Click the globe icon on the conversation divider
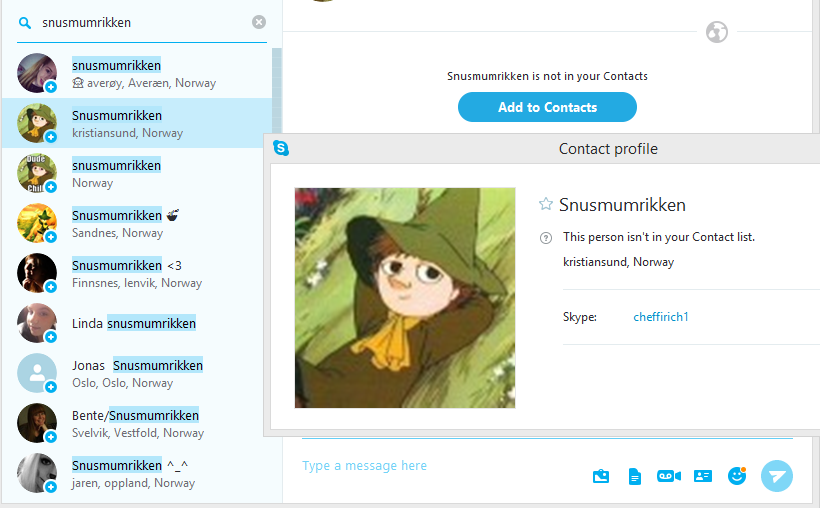 pyautogui.click(x=716, y=32)
